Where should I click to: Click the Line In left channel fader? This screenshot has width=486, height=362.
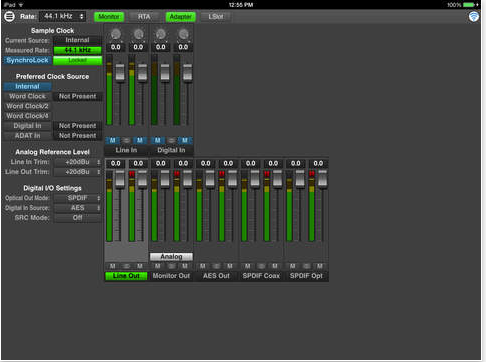coord(120,72)
